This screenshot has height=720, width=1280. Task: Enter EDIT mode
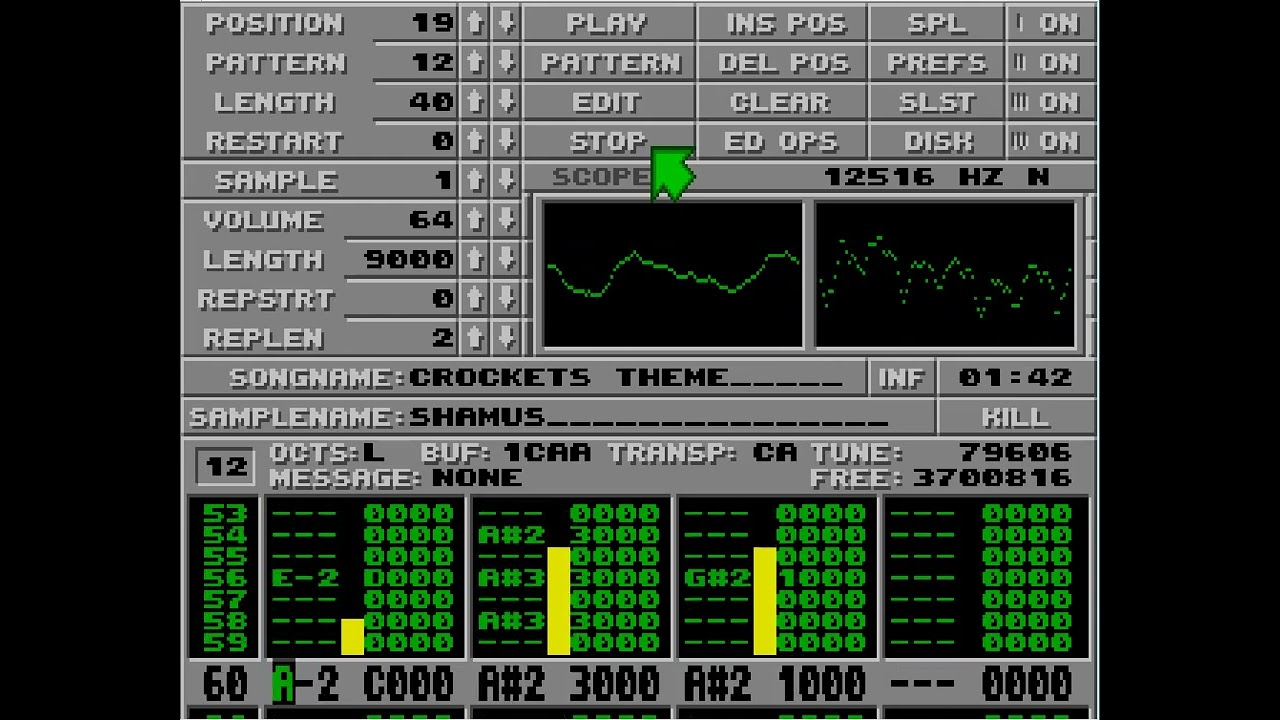[x=608, y=102]
